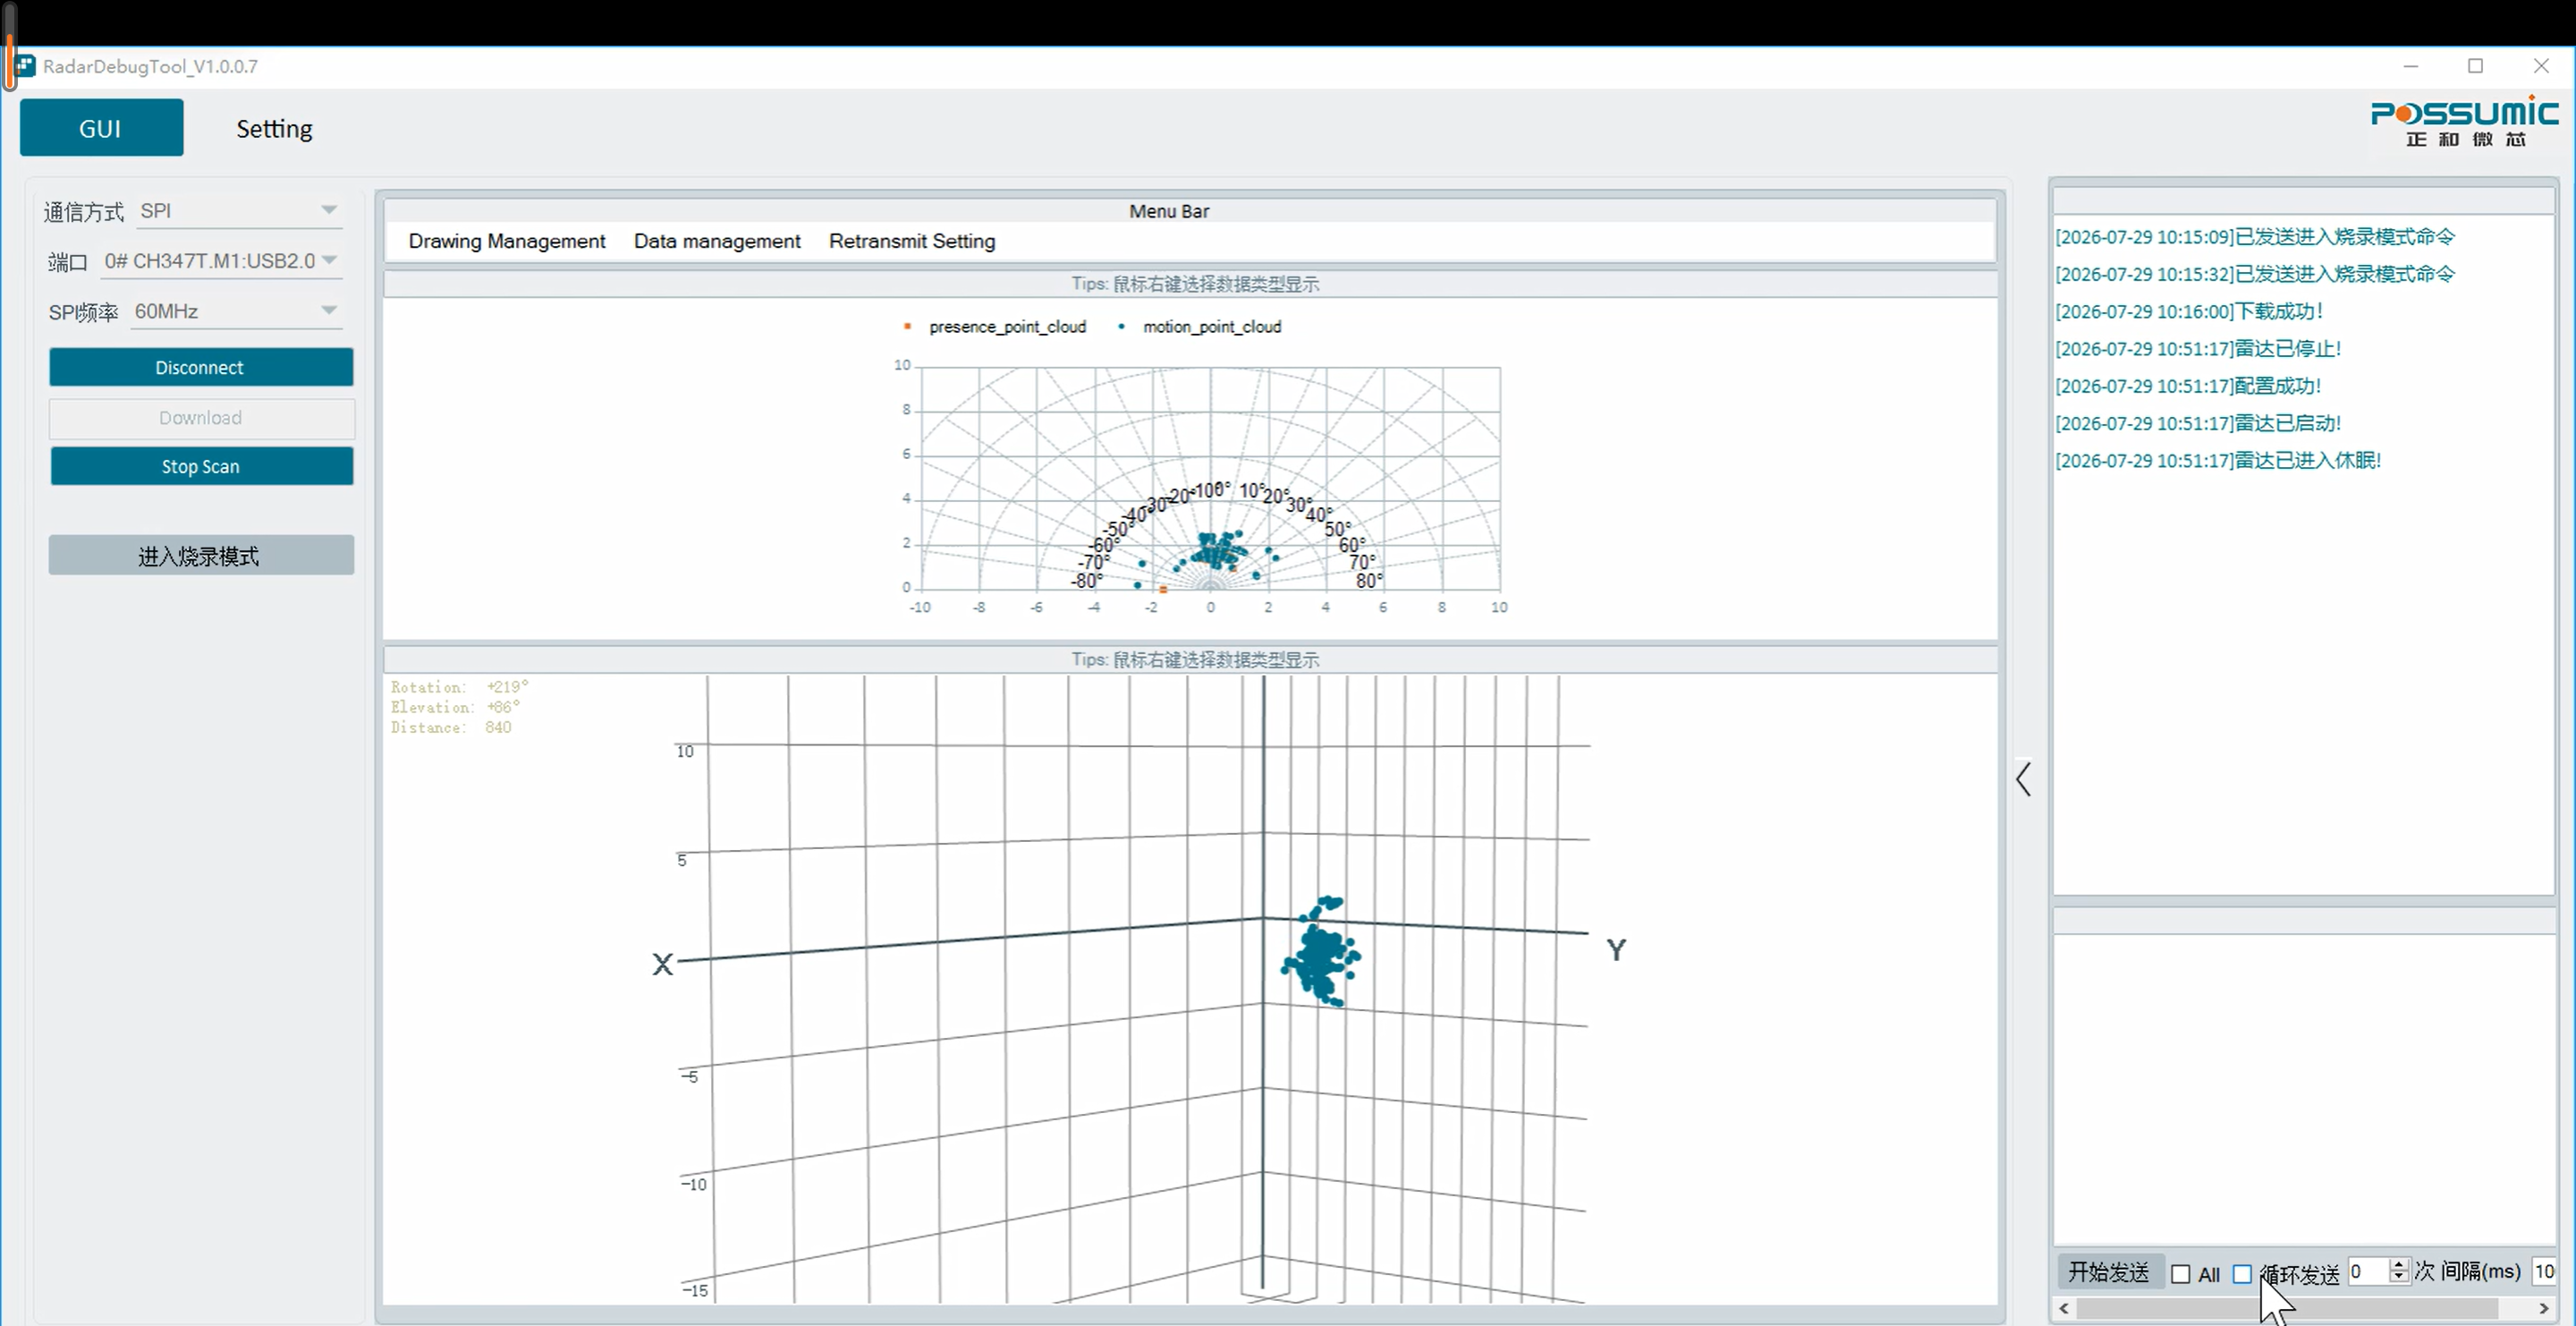Click the RadarDebugTool app icon in title bar

point(25,66)
